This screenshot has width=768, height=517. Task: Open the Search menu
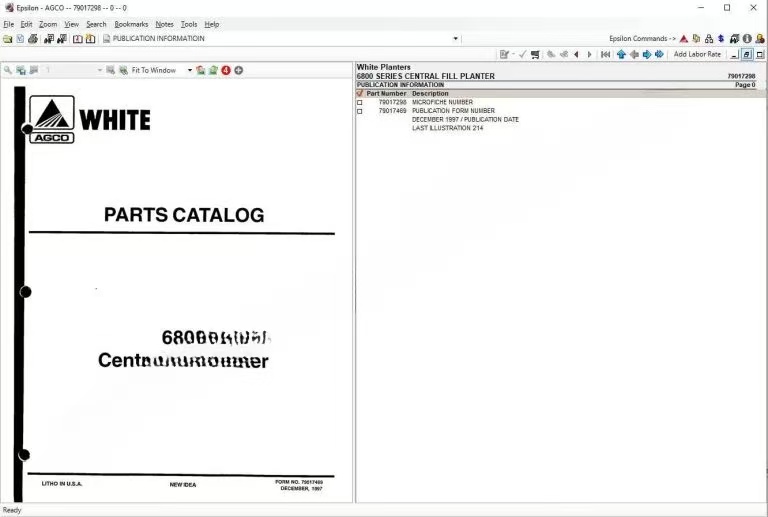coord(96,24)
